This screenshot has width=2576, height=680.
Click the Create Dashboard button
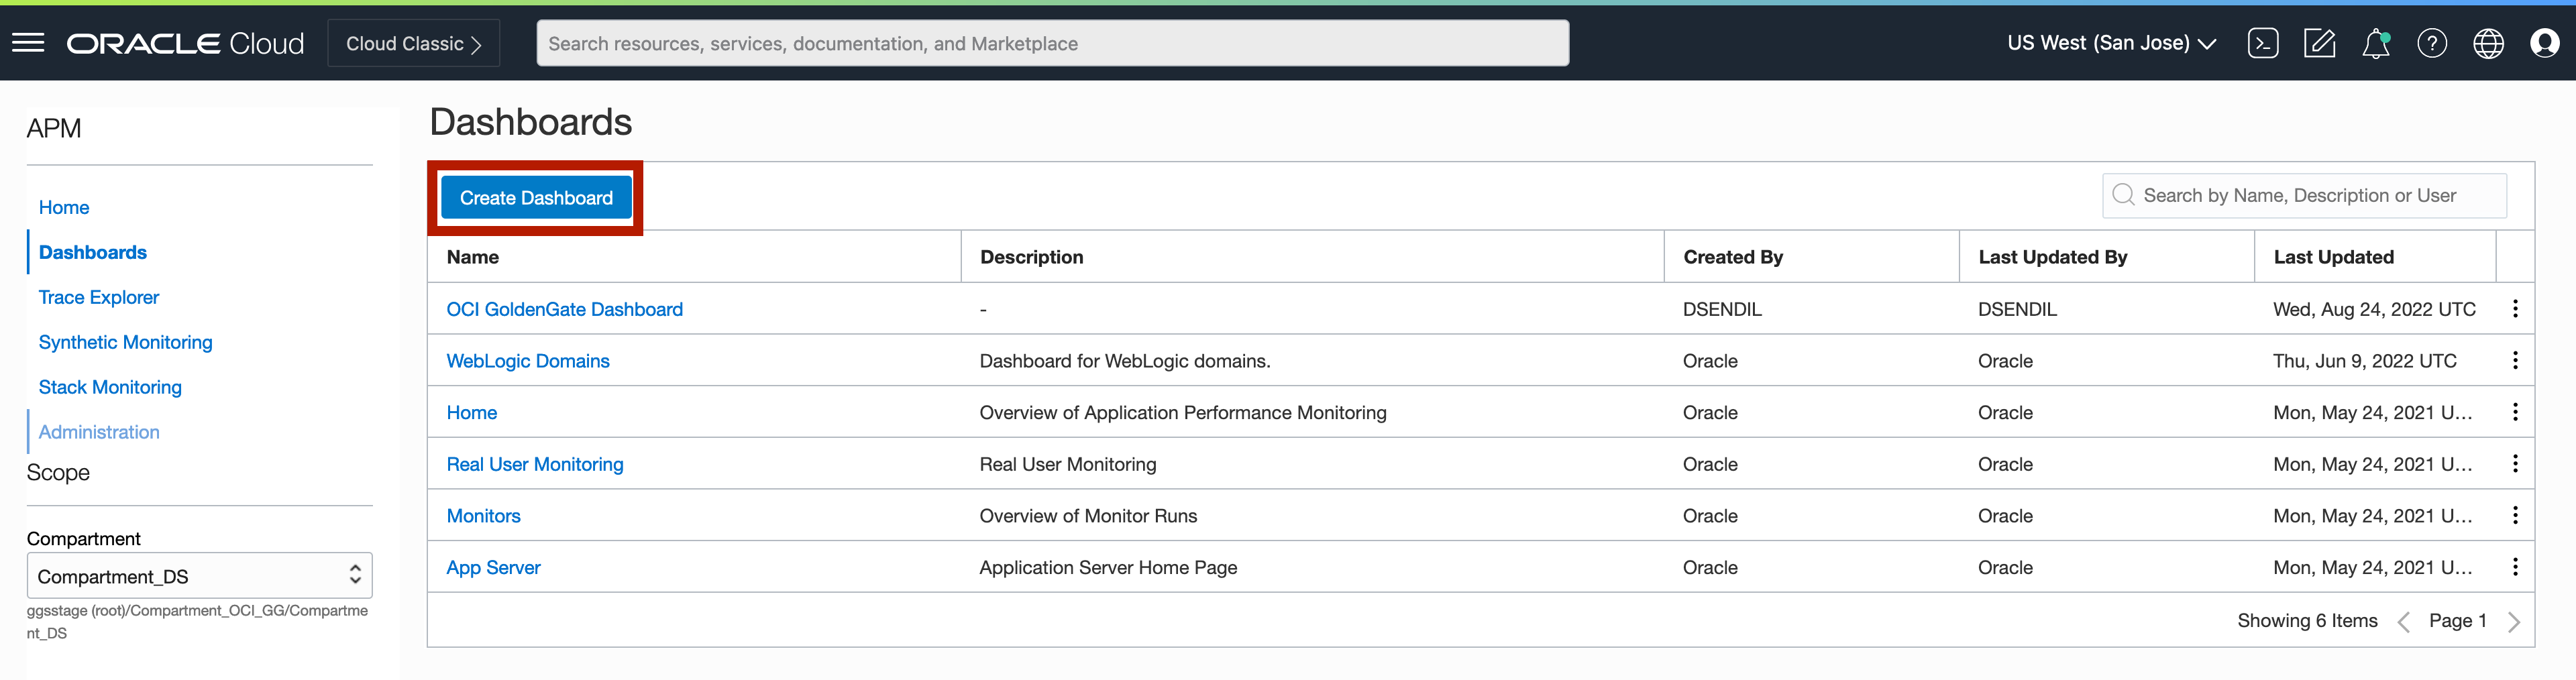(x=536, y=197)
